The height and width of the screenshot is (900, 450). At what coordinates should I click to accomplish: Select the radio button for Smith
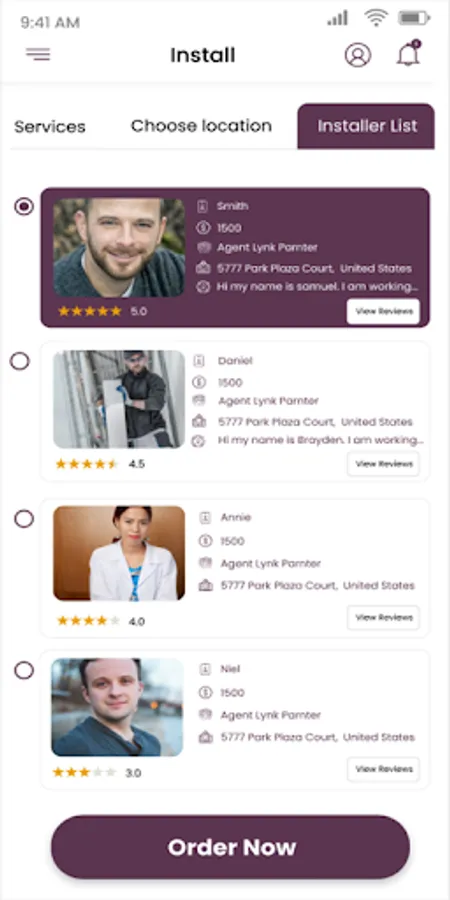coord(24,206)
